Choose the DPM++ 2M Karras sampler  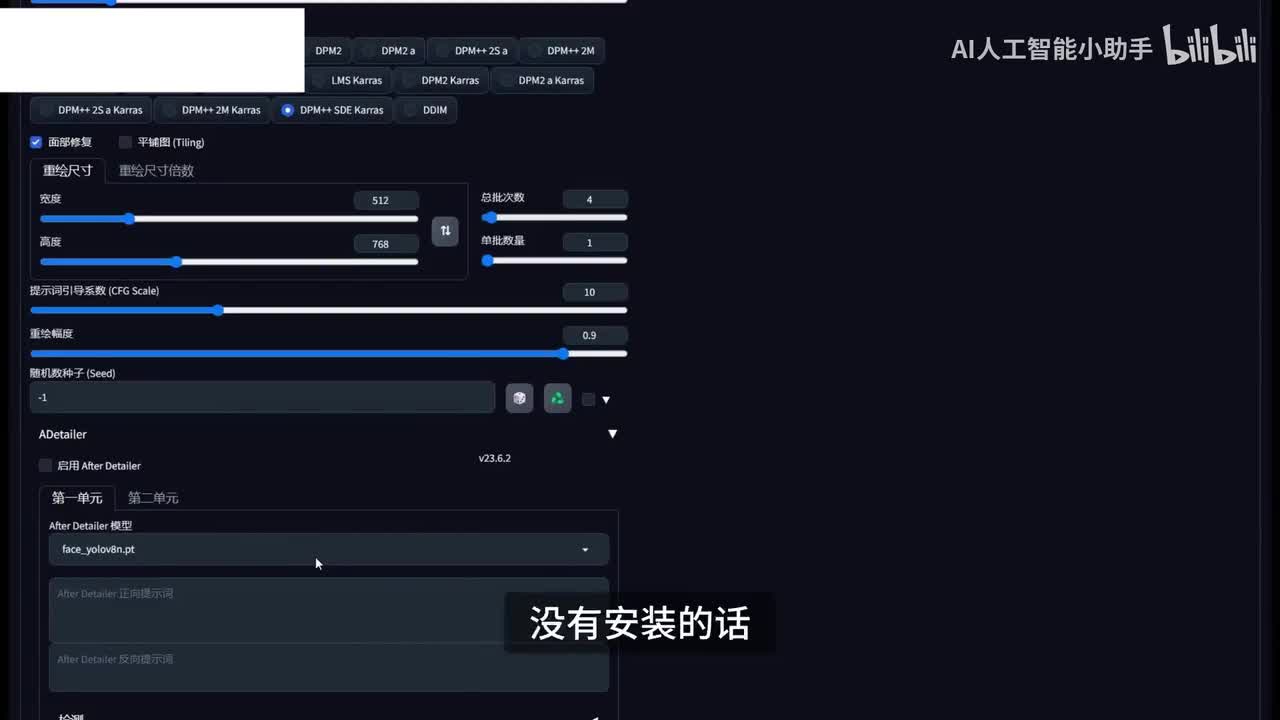click(x=211, y=110)
